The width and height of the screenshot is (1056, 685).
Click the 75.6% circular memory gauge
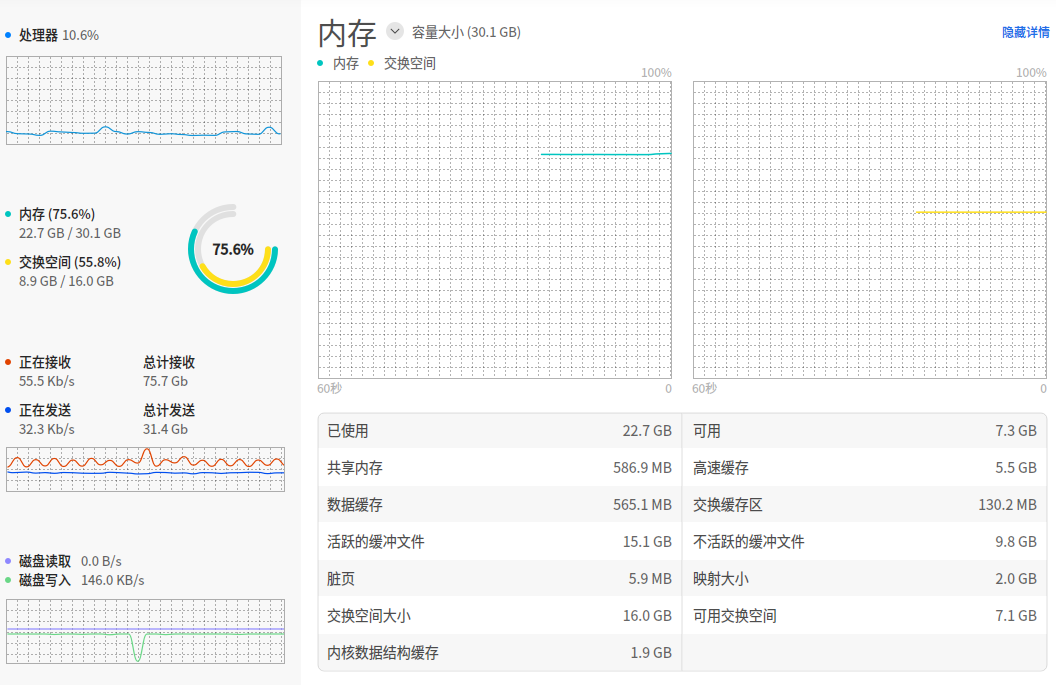click(233, 249)
